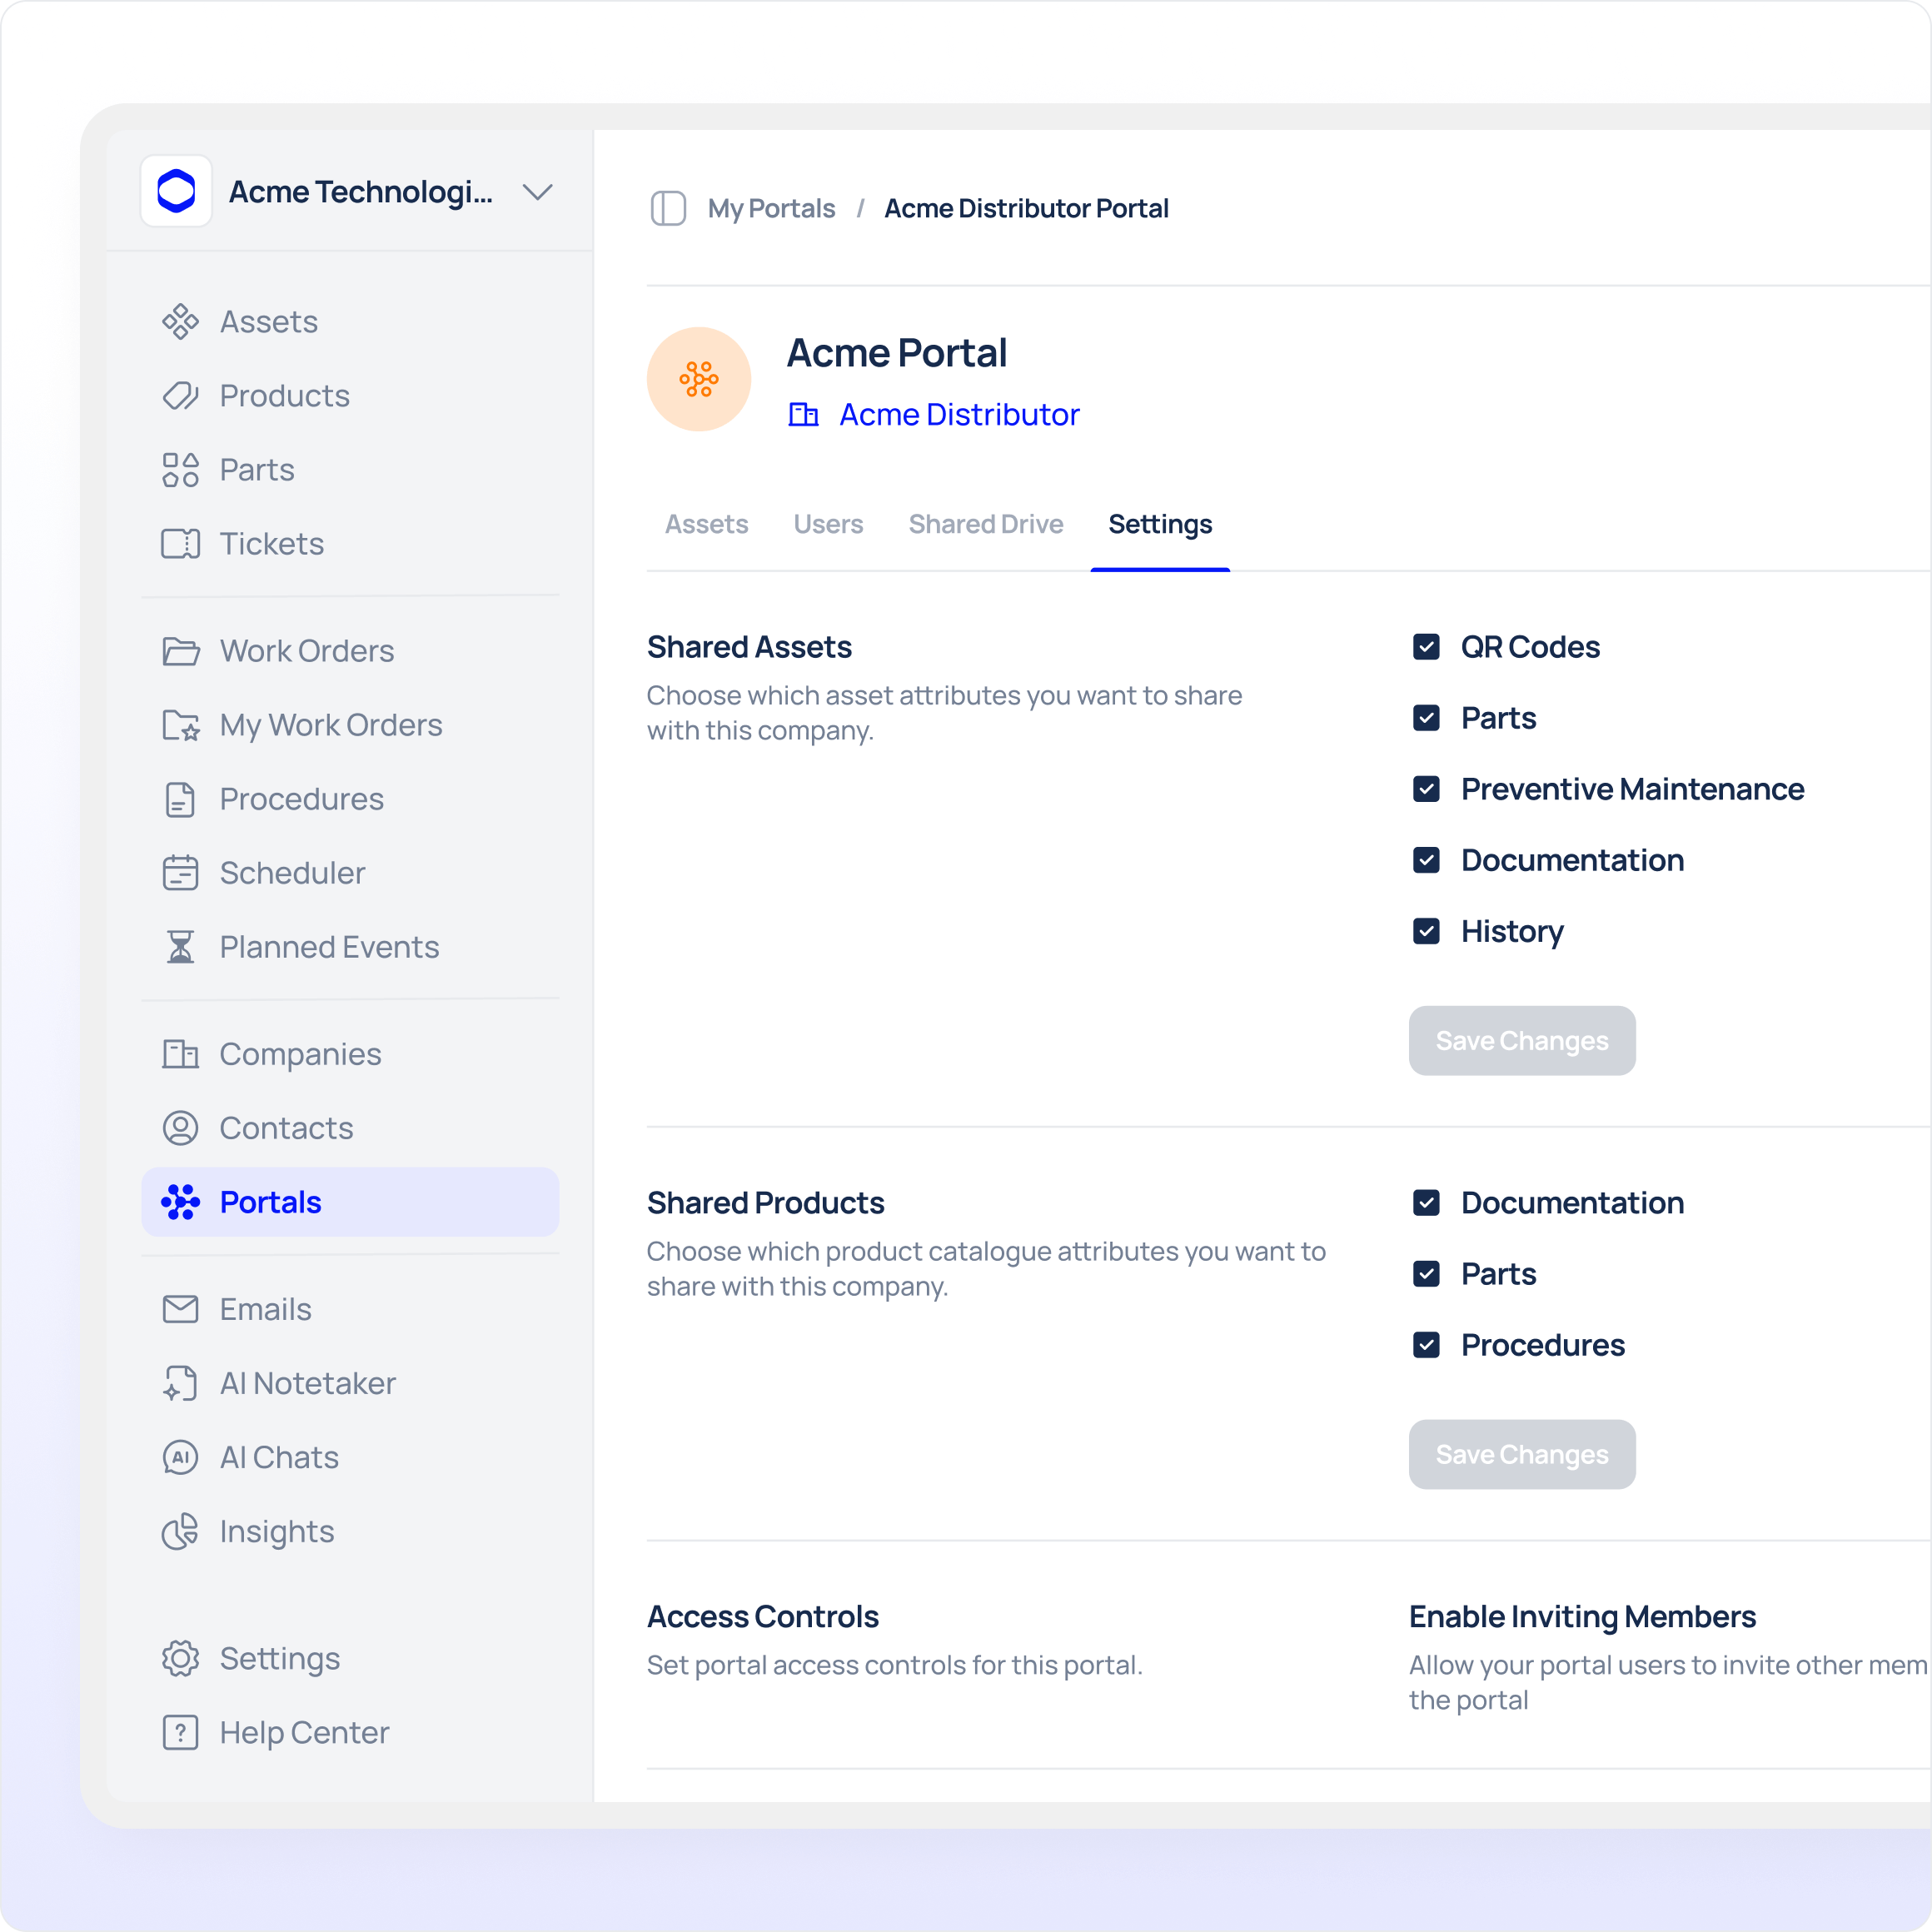Click the Acme Distributor company link
Screen dimensions: 1932x1932
point(958,414)
